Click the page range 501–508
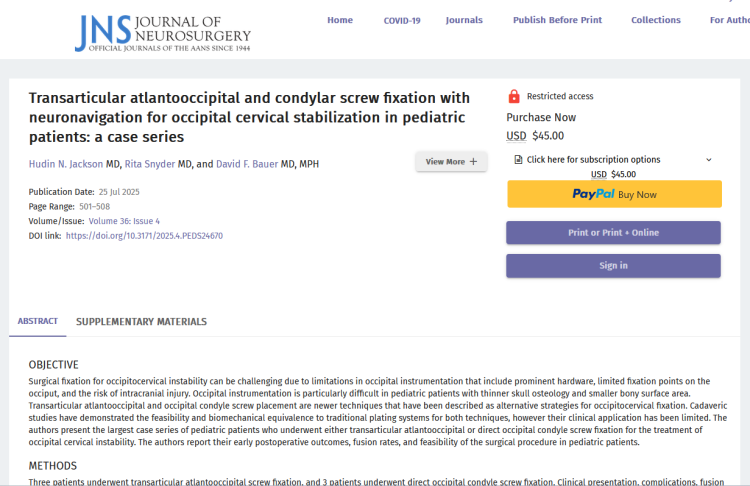Screen dimensions: 750x486 pyautogui.click(x=95, y=207)
